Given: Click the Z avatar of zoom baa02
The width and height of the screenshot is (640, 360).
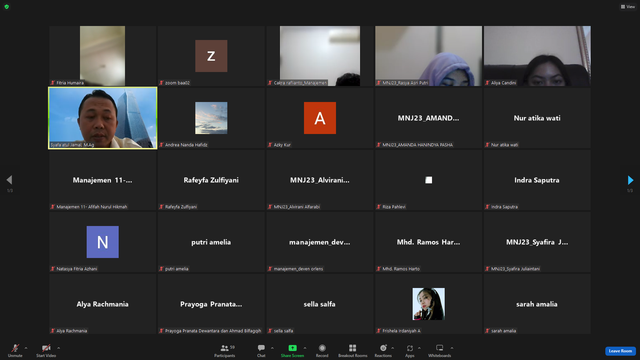Looking at the screenshot, I should (x=211, y=56).
